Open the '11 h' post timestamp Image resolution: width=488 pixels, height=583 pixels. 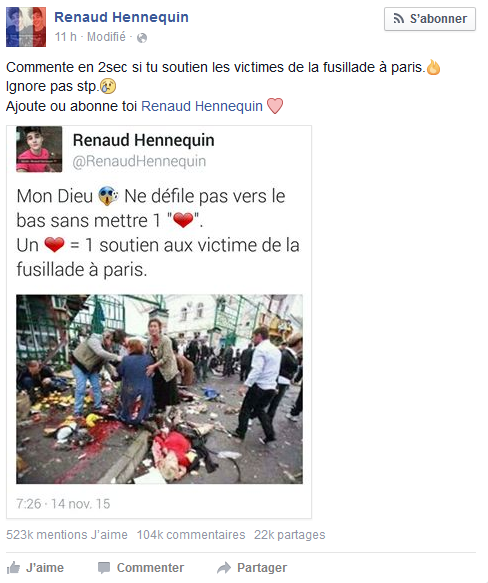(65, 37)
